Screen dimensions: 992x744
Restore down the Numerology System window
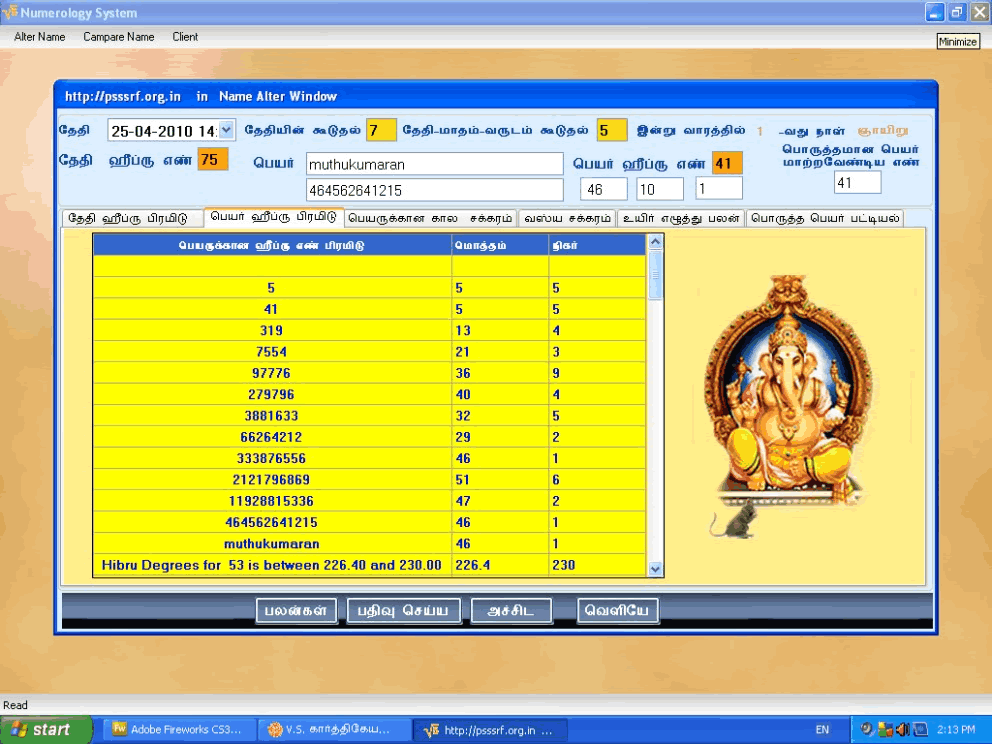957,12
